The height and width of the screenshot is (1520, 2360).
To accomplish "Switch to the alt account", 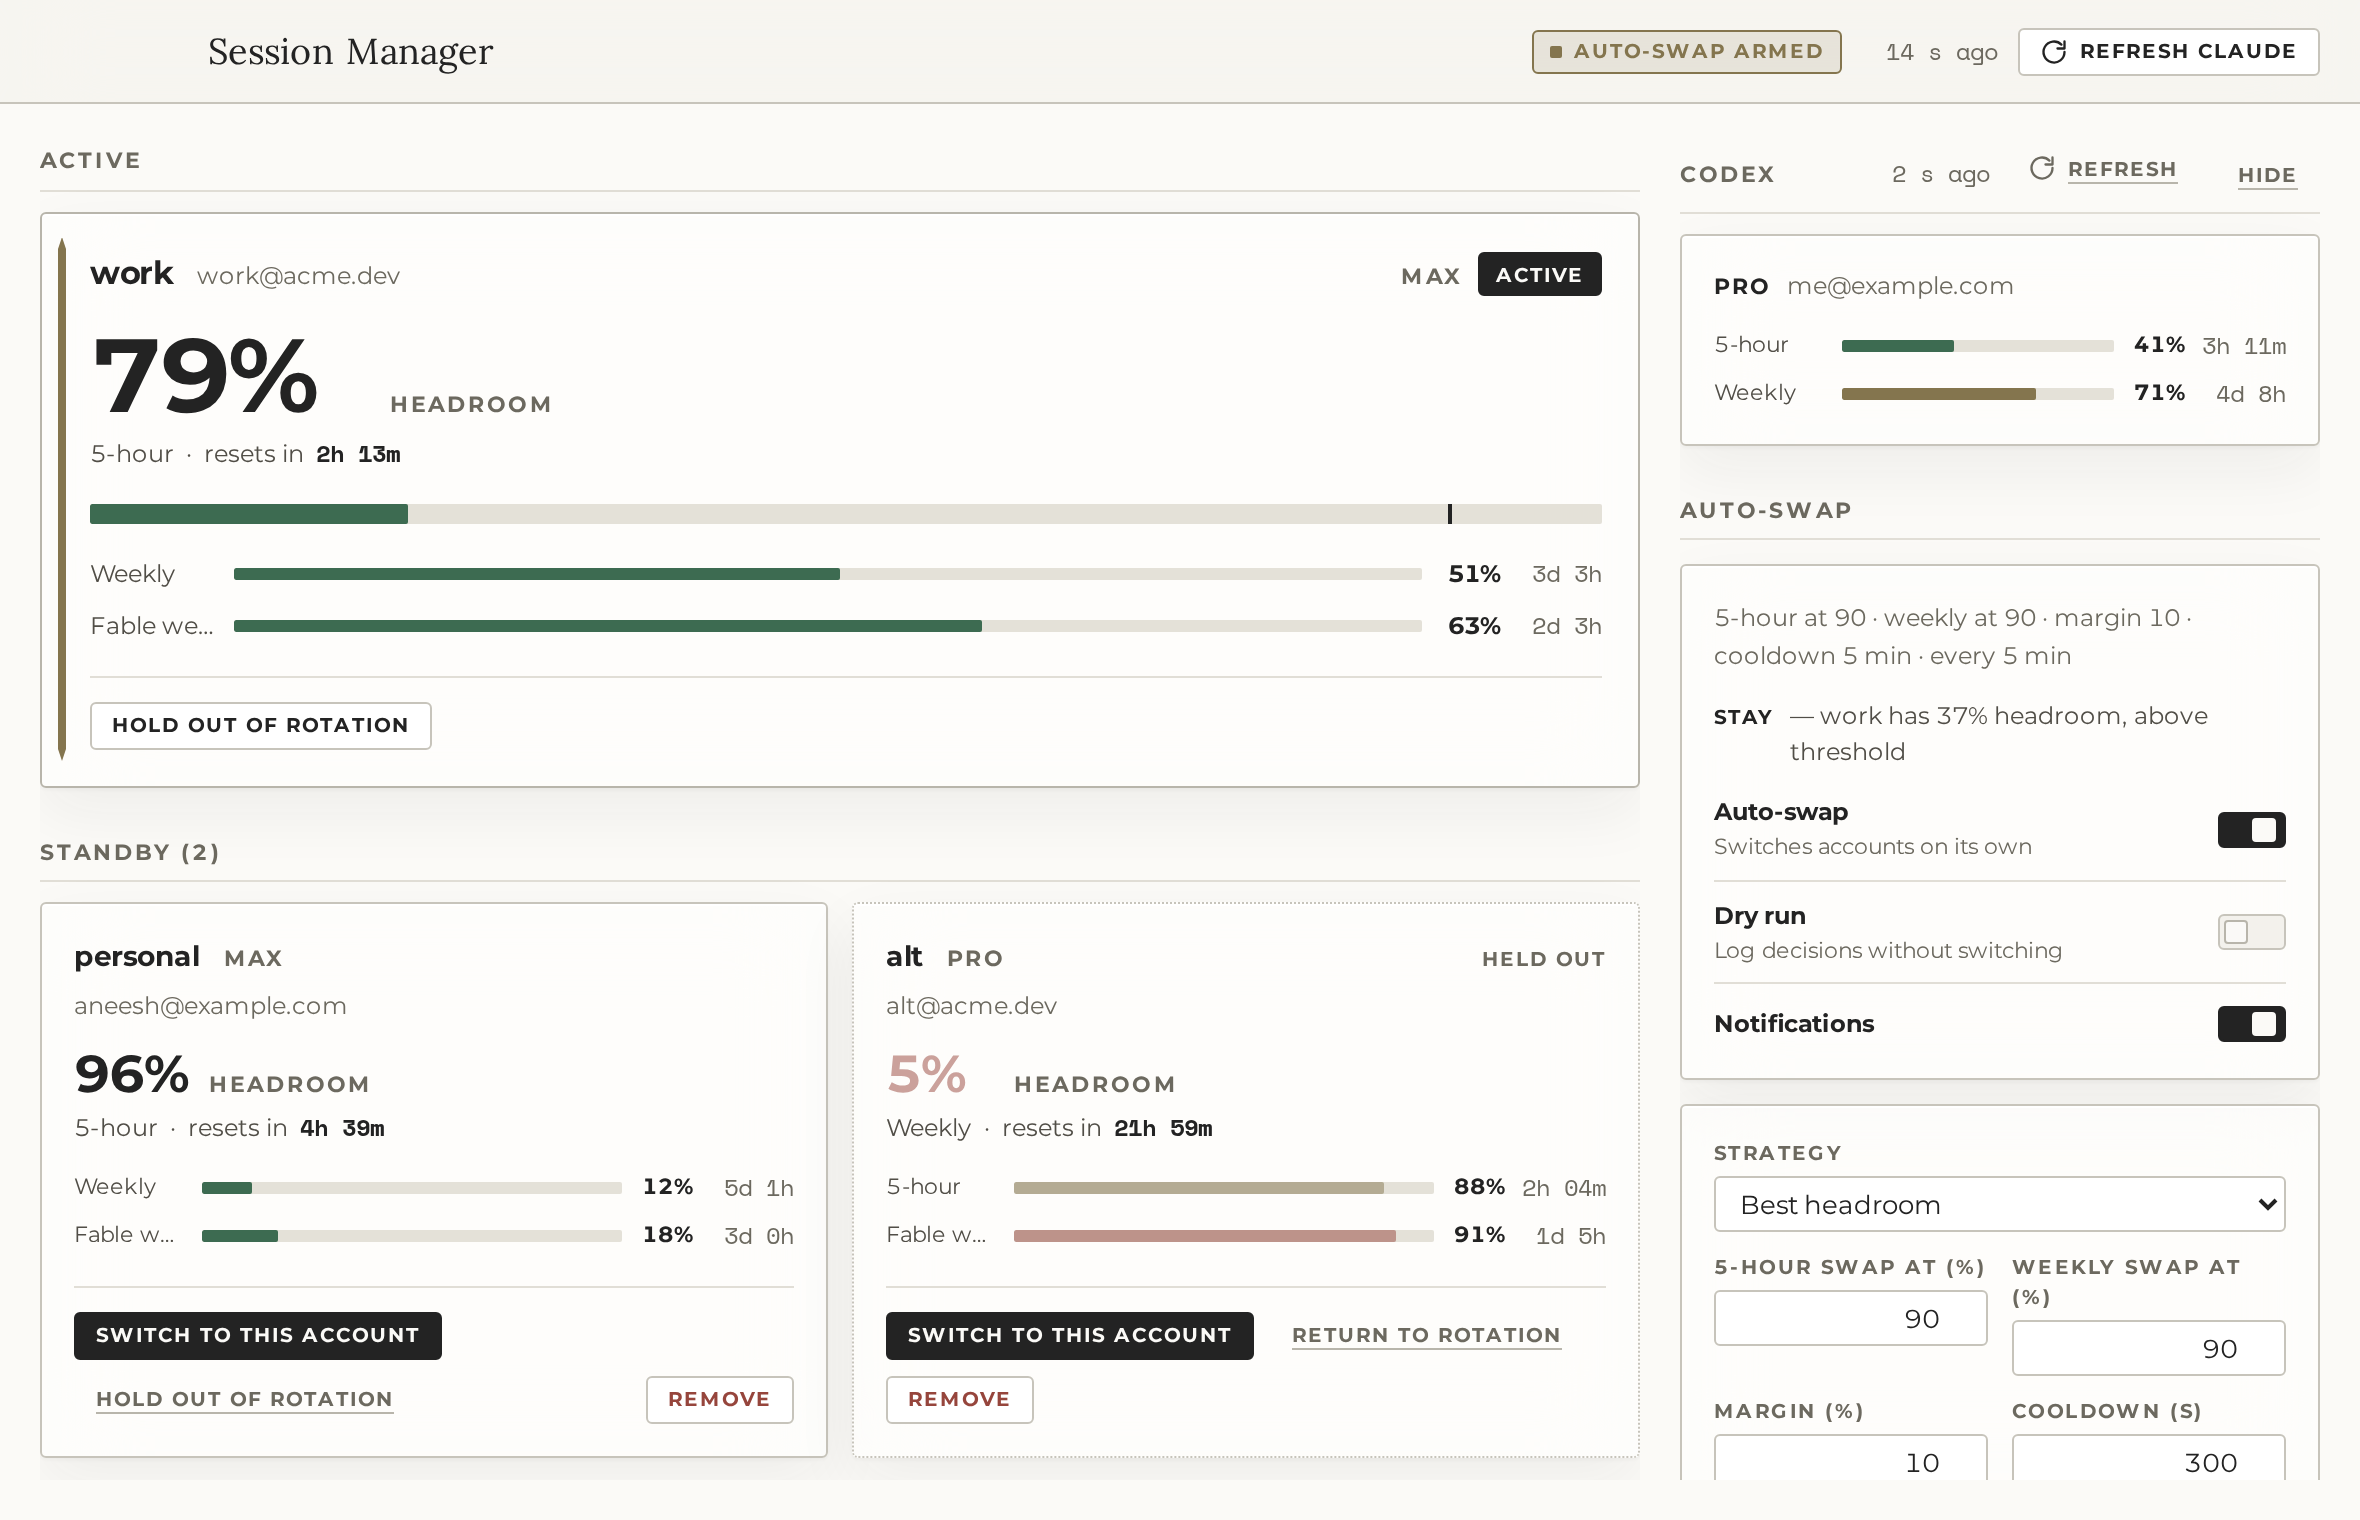I will [1069, 1335].
